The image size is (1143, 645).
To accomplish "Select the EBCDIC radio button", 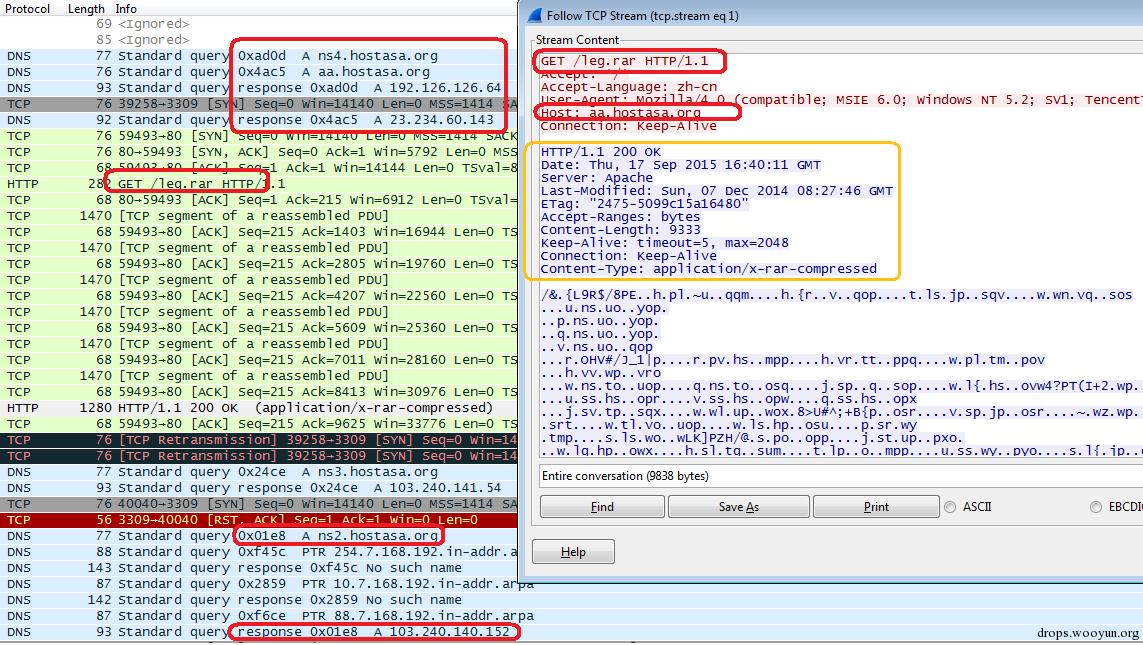I will tap(1096, 507).
